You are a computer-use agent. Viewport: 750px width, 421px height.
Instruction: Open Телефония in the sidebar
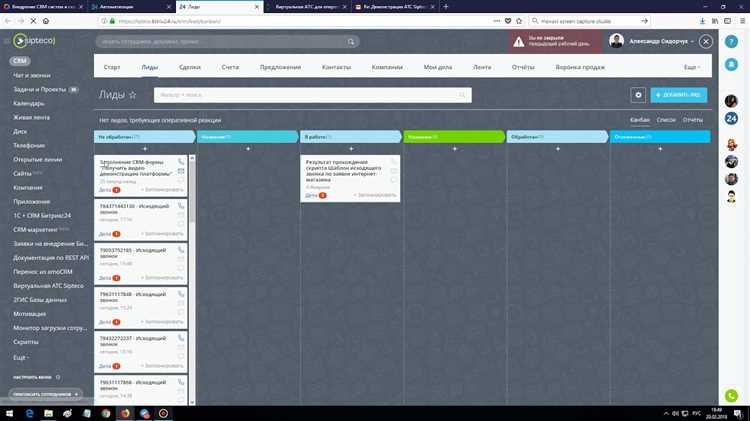29,145
